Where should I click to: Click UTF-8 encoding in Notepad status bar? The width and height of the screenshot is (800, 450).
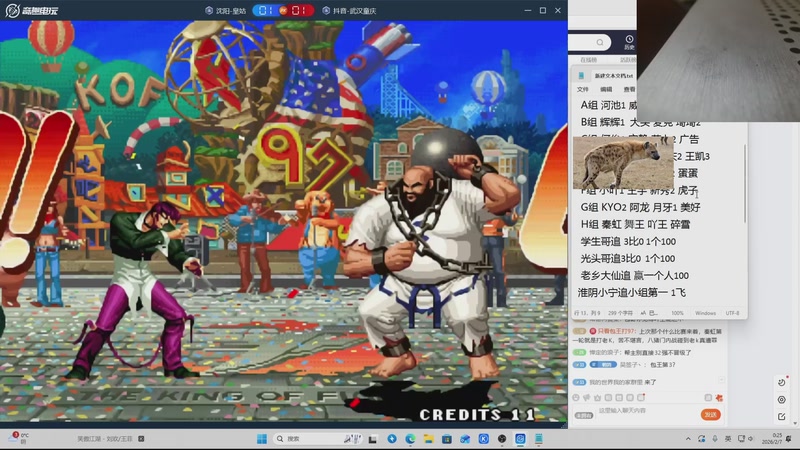point(732,313)
